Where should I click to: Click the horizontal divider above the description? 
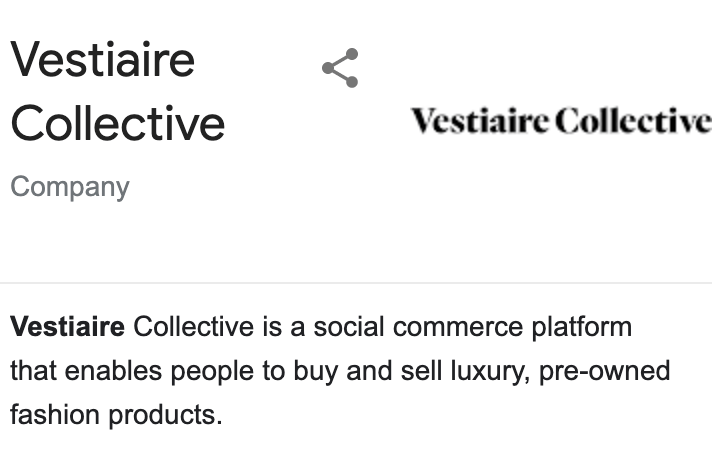coord(356,283)
